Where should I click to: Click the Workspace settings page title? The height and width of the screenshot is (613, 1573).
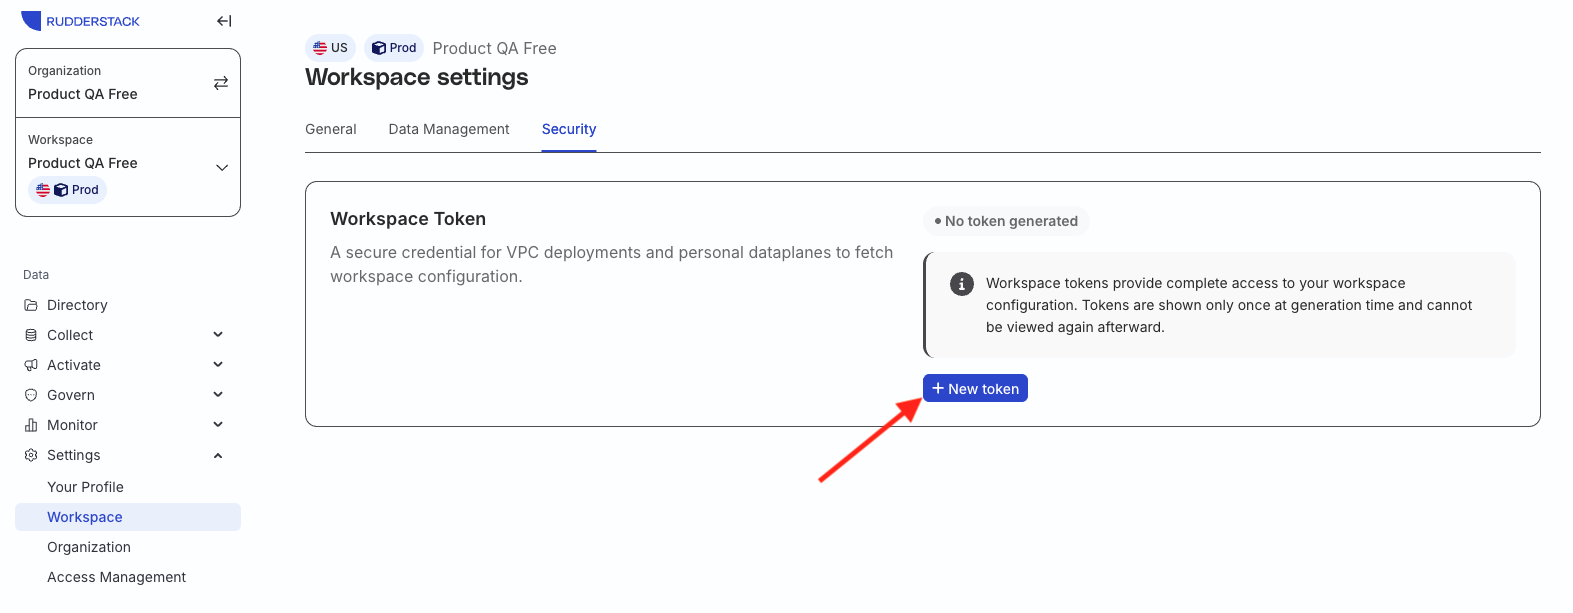point(417,77)
